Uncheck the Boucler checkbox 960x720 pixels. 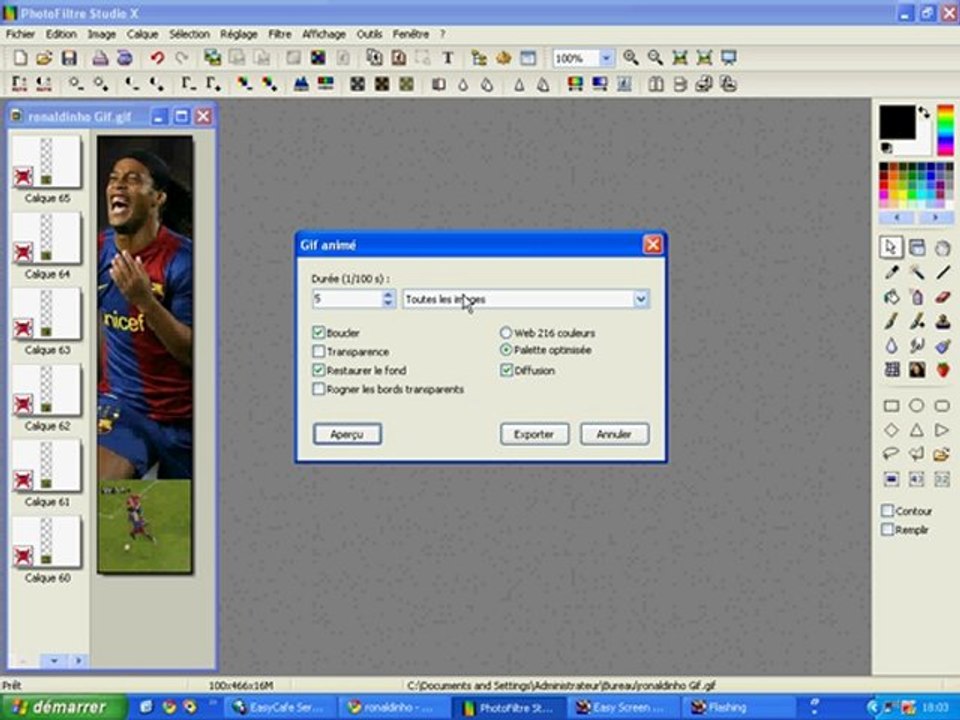[x=318, y=332]
